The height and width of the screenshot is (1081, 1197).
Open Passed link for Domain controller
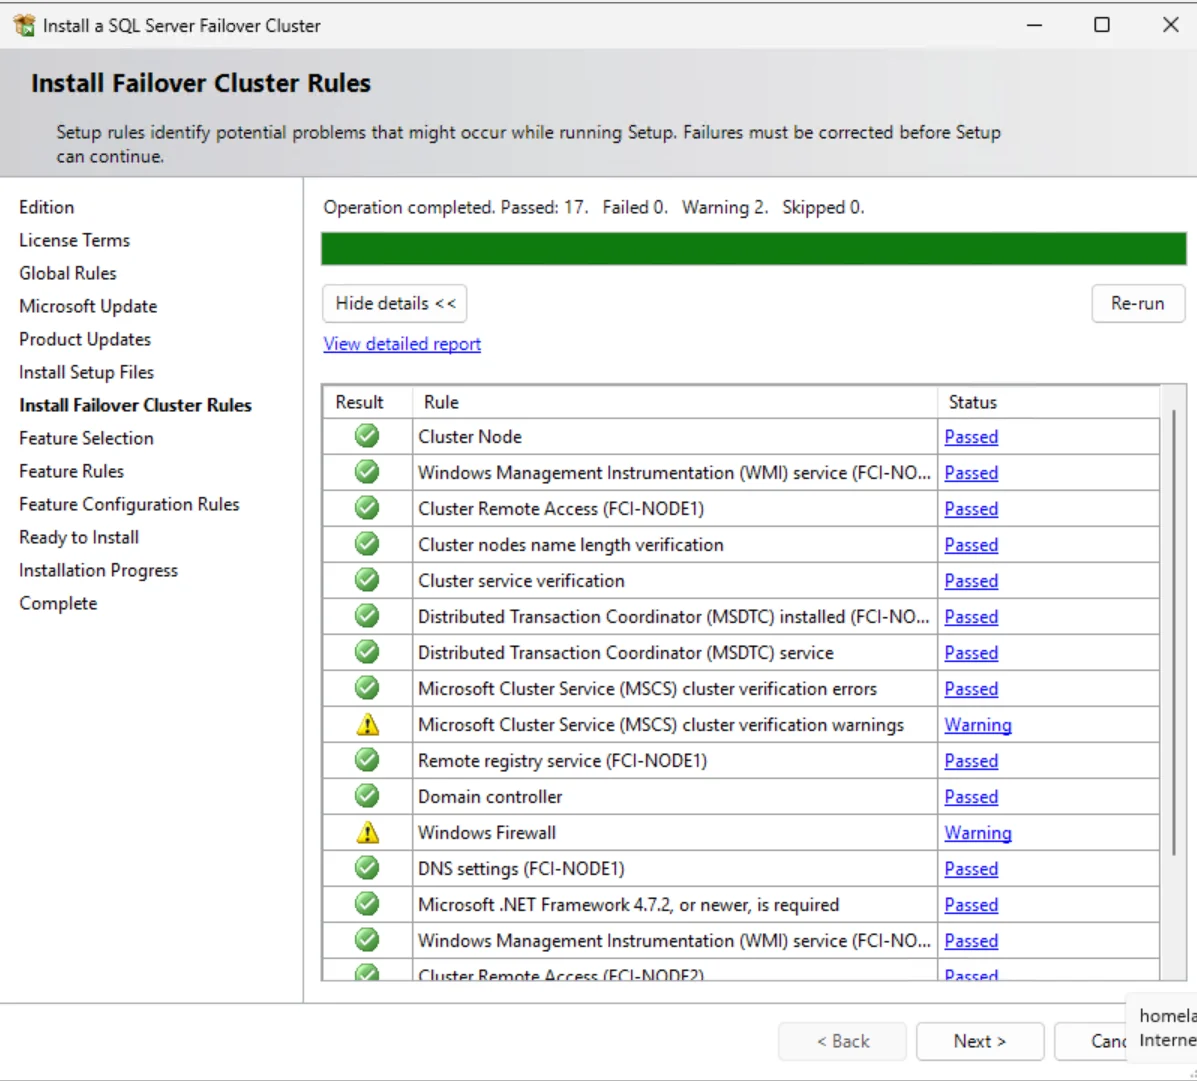point(971,797)
